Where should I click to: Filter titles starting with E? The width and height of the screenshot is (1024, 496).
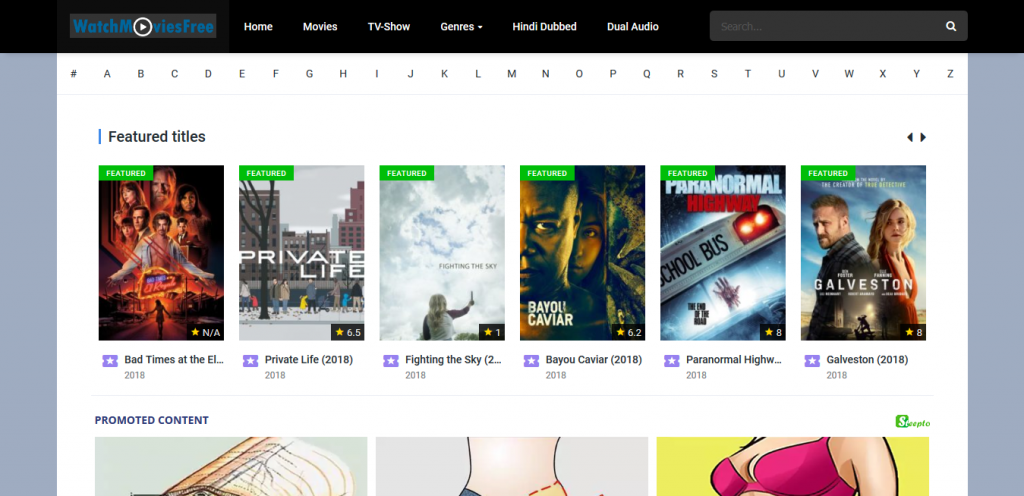(x=242, y=74)
